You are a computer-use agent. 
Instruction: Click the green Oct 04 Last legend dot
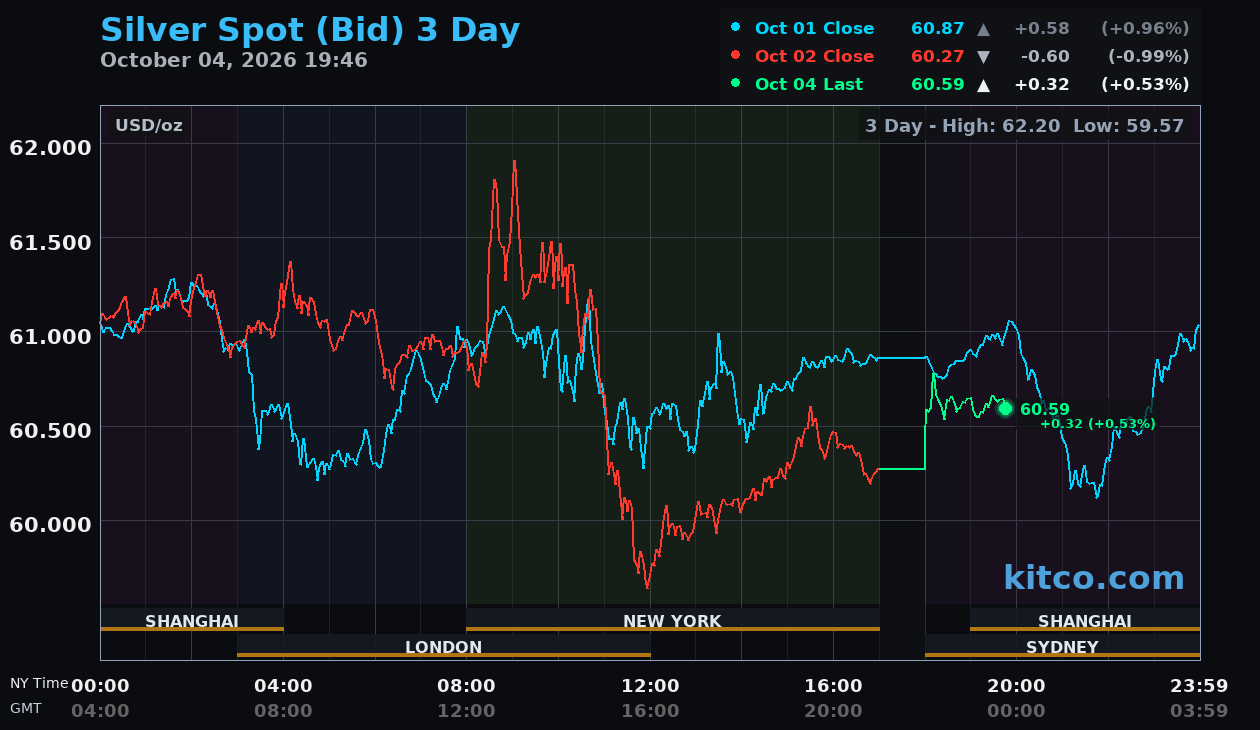pyautogui.click(x=736, y=83)
